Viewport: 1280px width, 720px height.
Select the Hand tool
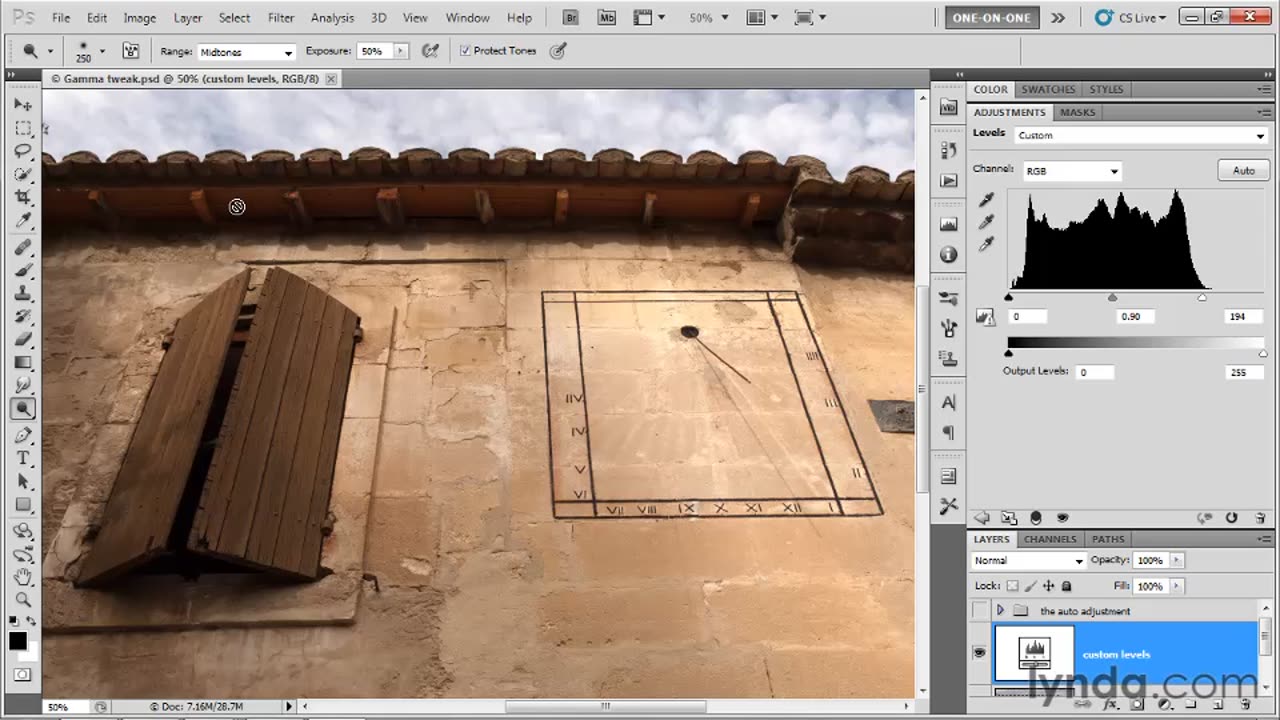pyautogui.click(x=23, y=577)
